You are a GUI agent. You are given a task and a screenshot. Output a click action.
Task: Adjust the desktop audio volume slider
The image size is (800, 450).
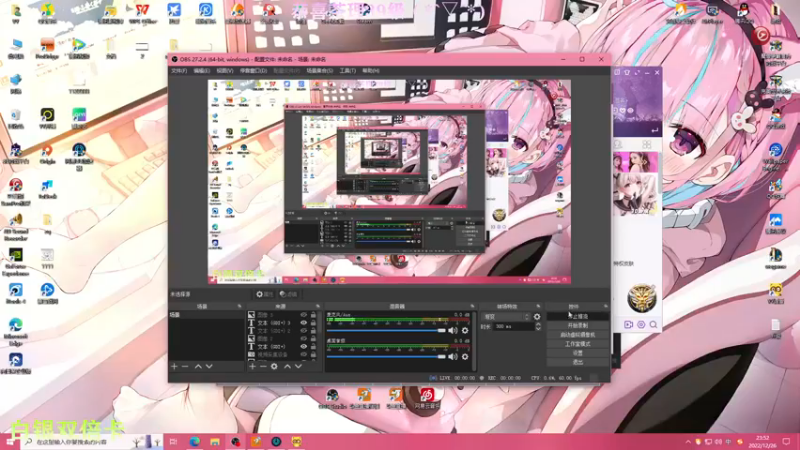point(386,357)
